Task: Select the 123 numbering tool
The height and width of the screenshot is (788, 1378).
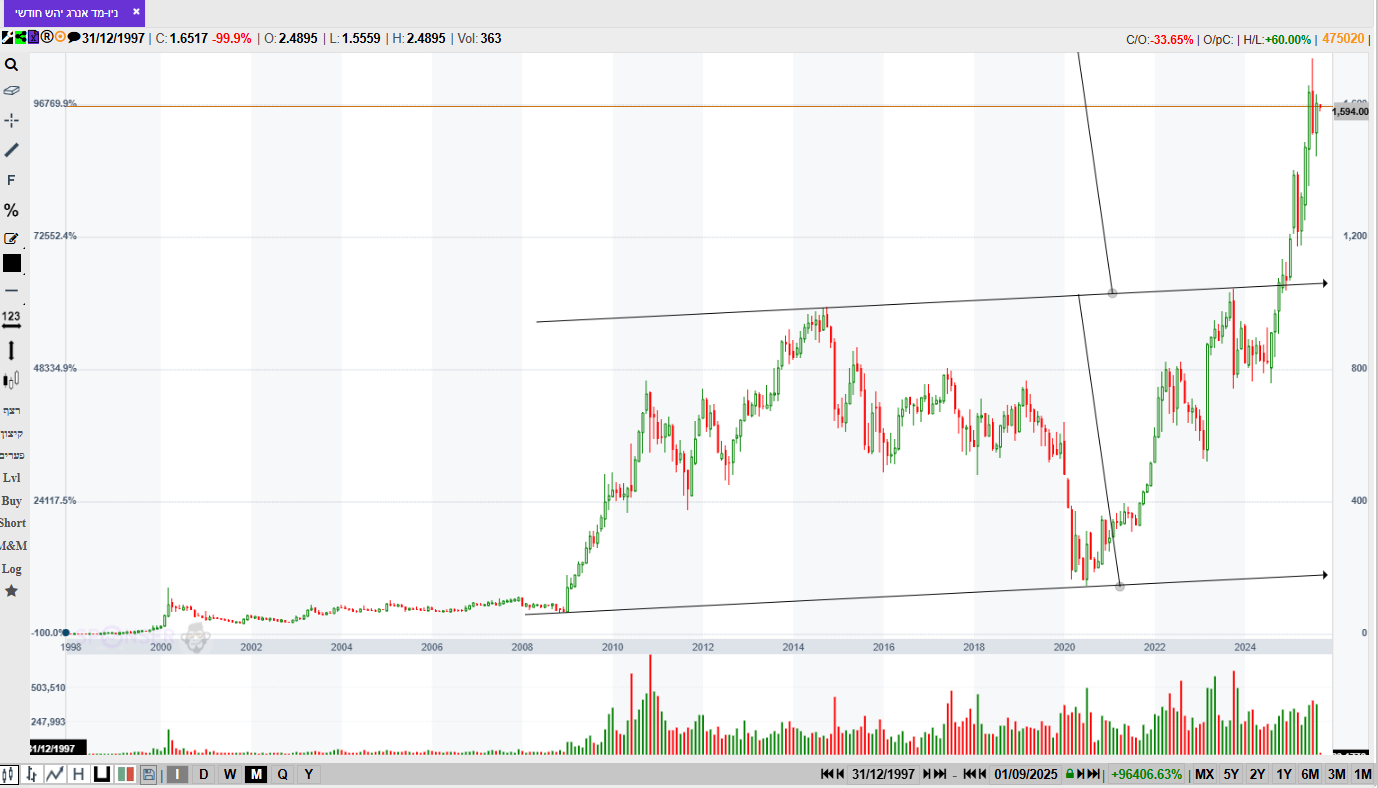Action: coord(12,318)
